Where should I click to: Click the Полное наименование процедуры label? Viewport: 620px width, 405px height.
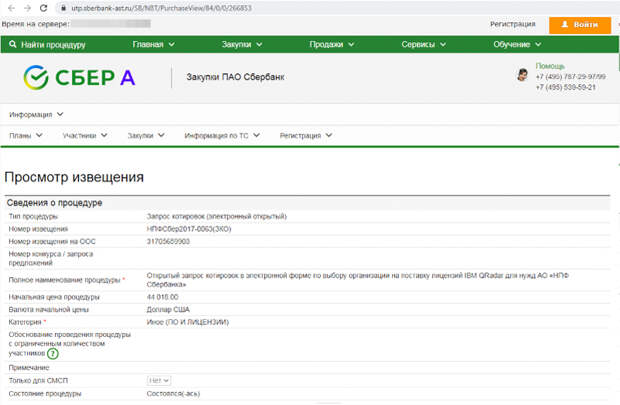64,280
